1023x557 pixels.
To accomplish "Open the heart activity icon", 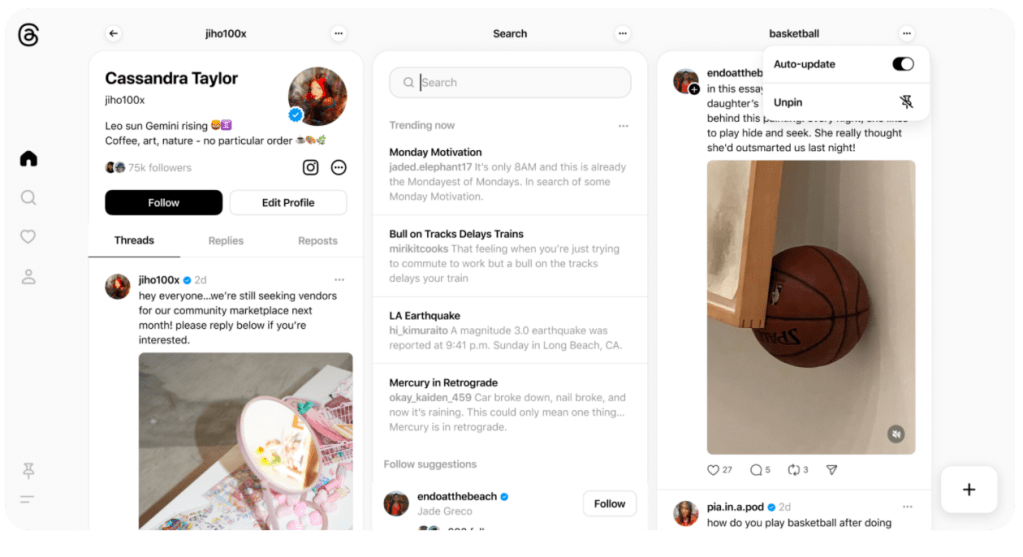I will pyautogui.click(x=28, y=237).
